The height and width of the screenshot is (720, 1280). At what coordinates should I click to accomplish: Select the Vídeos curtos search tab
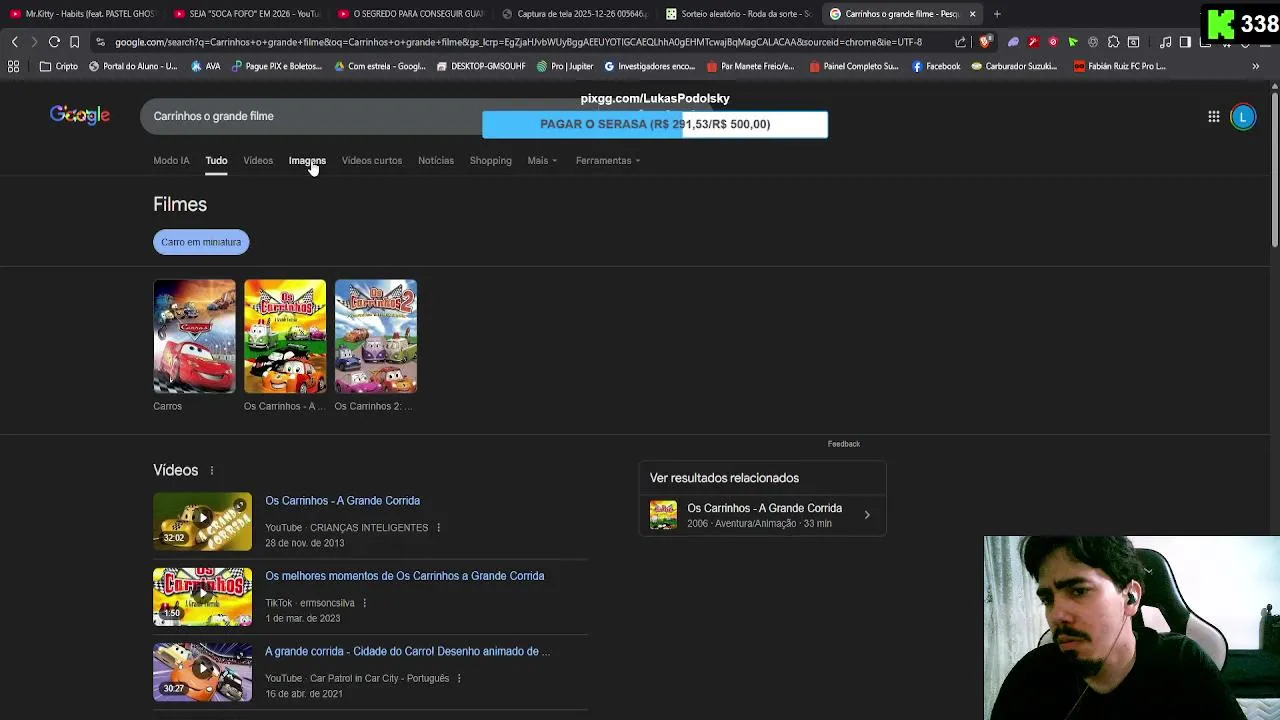pos(372,160)
